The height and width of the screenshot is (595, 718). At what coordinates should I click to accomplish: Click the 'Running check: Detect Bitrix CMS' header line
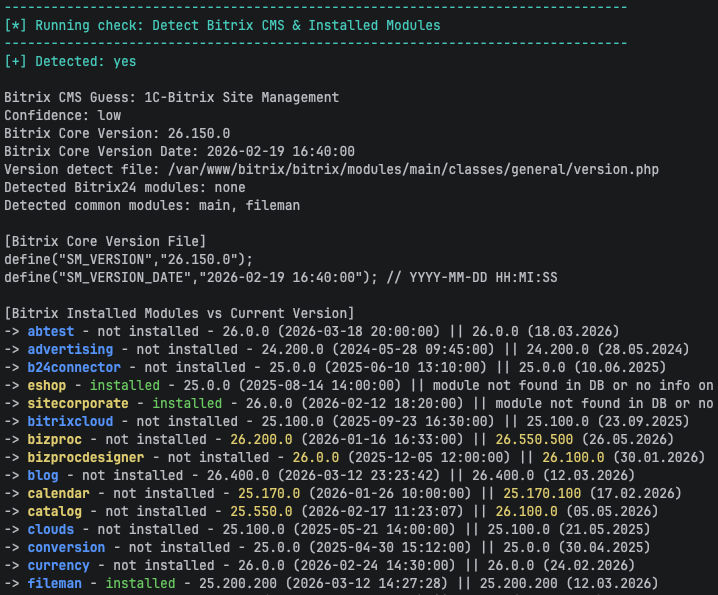tap(222, 25)
